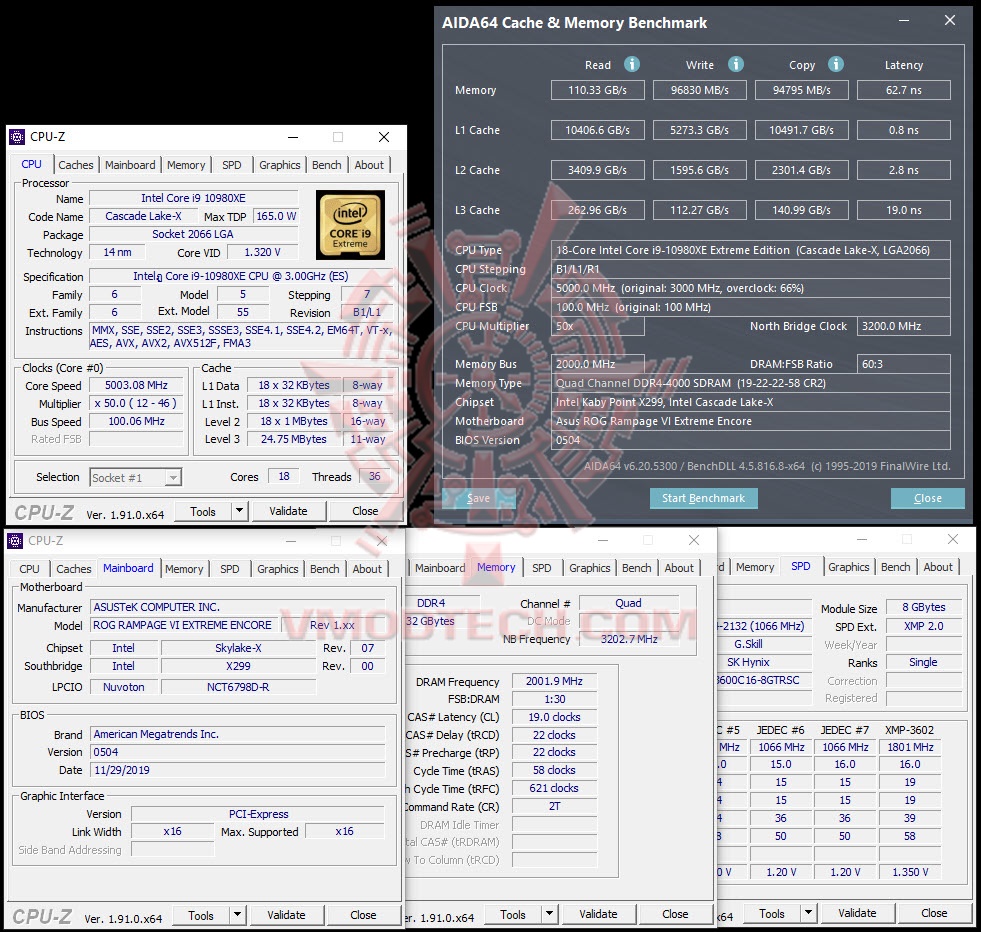Screen dimensions: 981x932
Task: Select the SPD tab in the Memory CPU-Z window
Action: coord(542,568)
